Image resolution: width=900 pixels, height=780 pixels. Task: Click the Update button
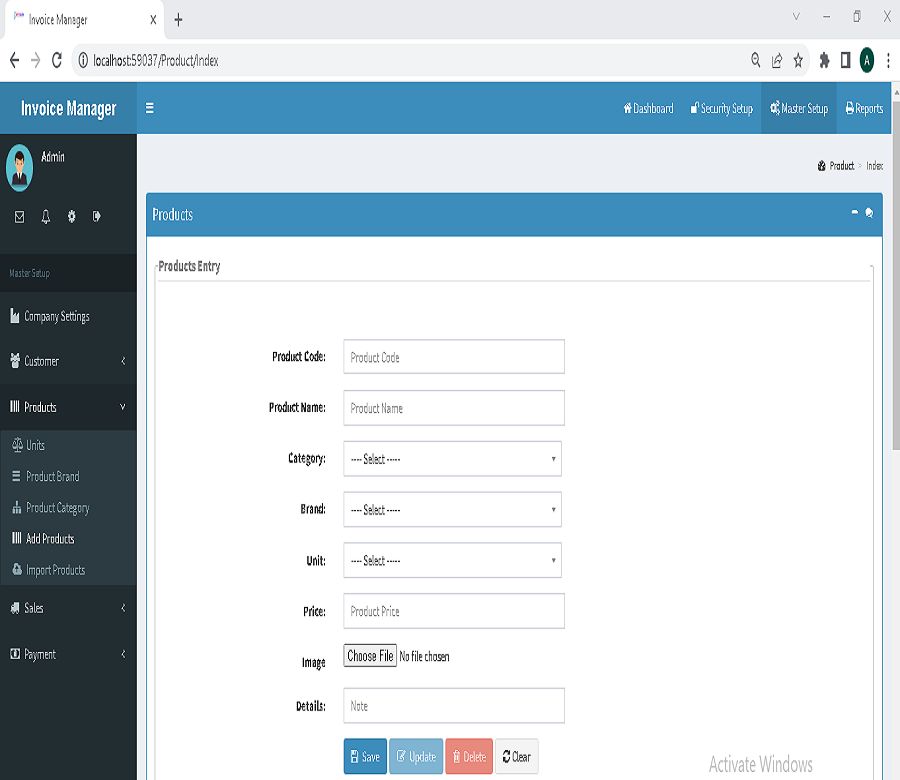coord(416,756)
